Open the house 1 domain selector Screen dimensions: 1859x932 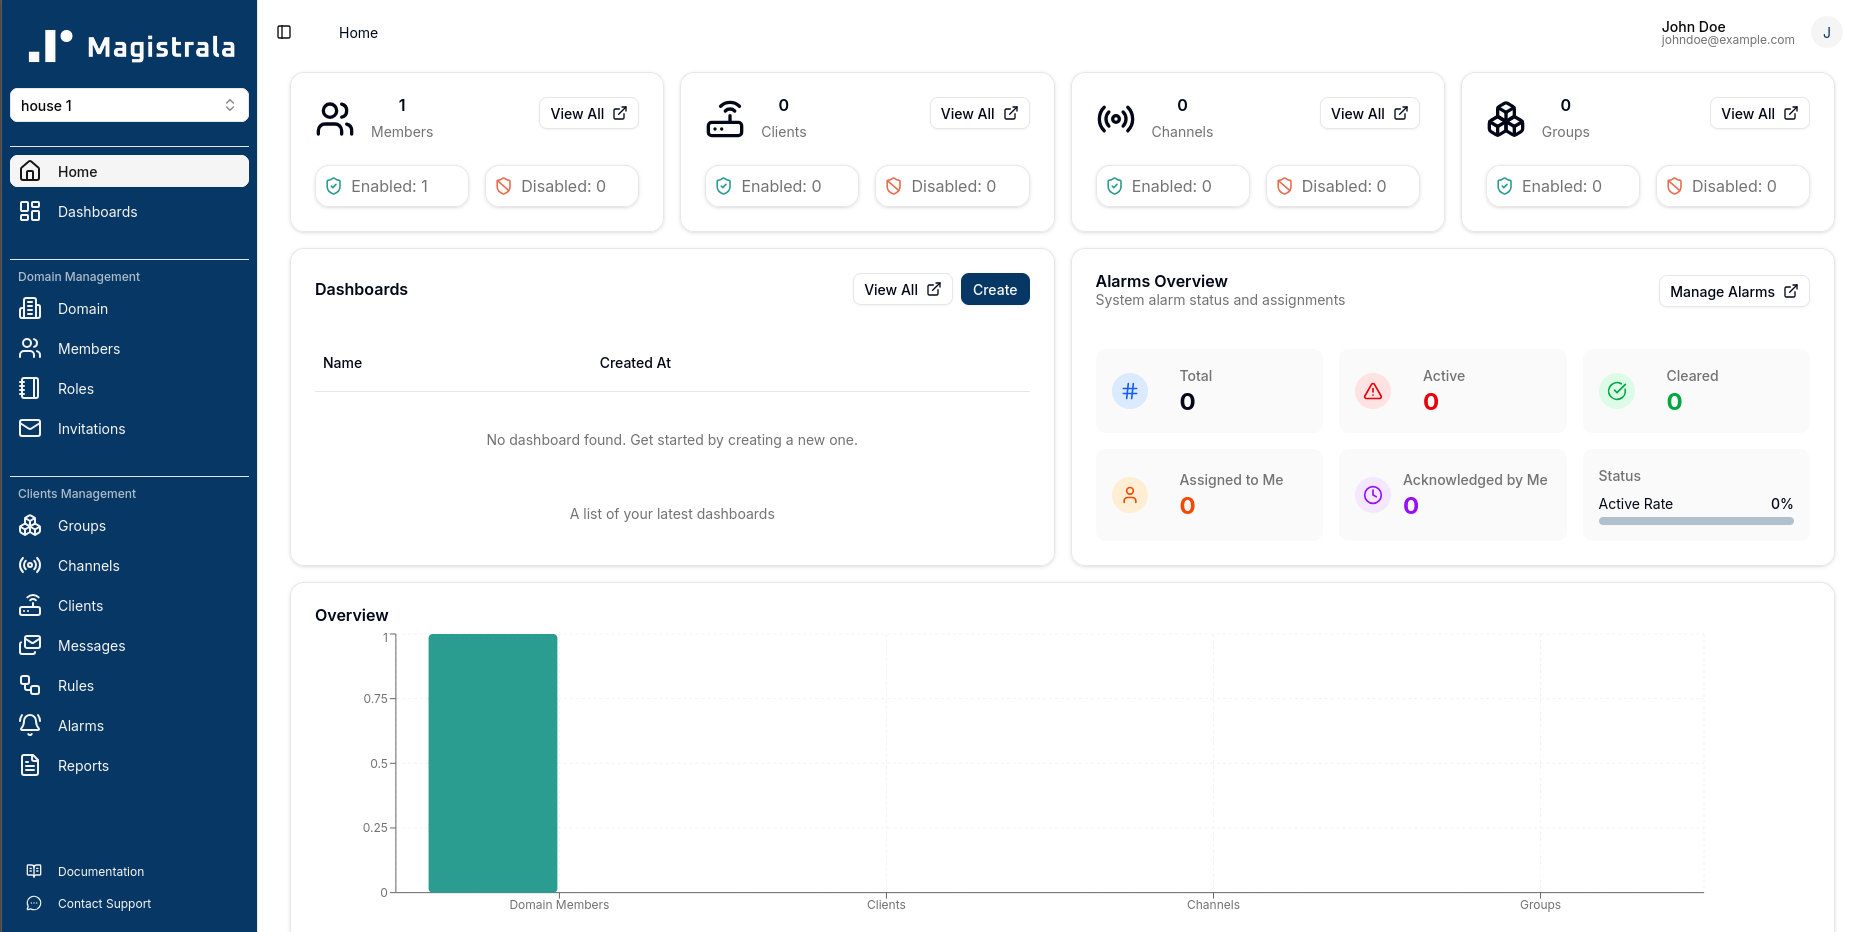(129, 105)
